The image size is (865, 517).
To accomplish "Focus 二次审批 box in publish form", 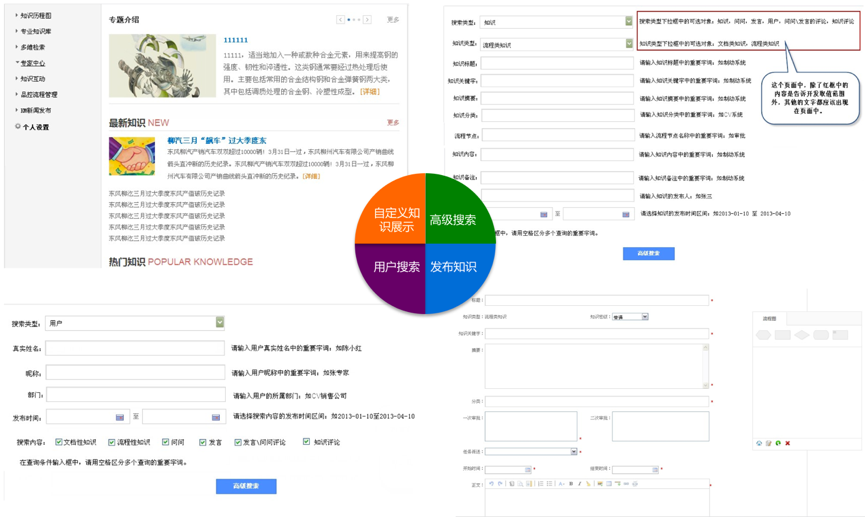I will (x=661, y=426).
